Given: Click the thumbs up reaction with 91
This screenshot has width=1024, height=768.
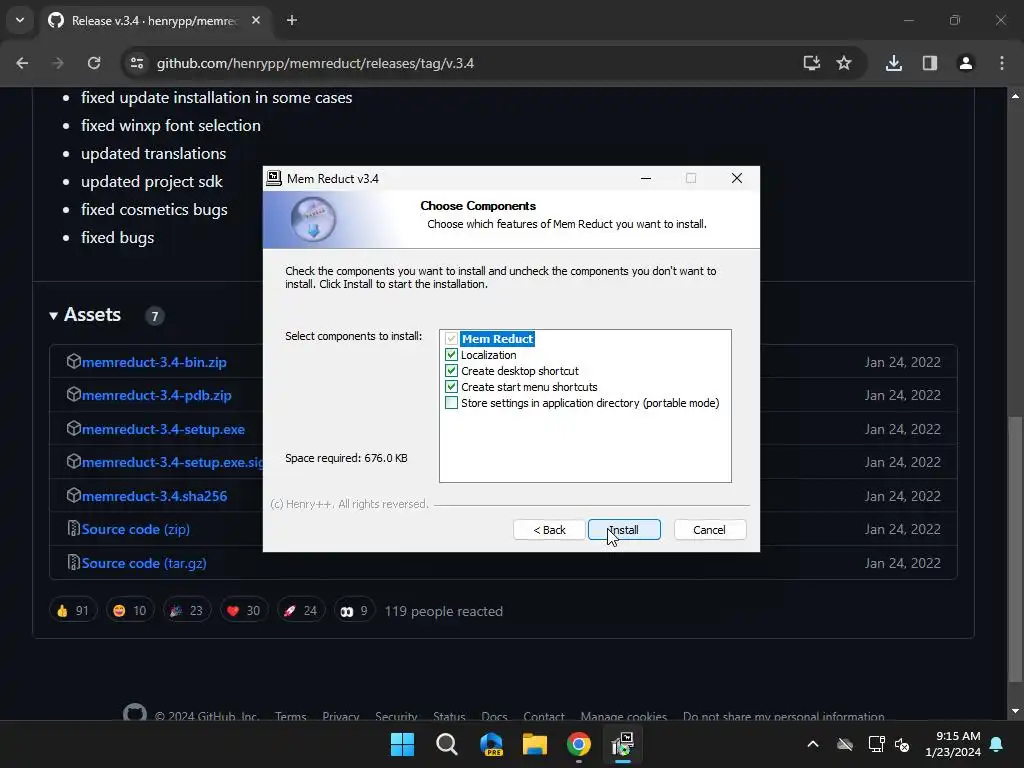Looking at the screenshot, I should point(72,611).
